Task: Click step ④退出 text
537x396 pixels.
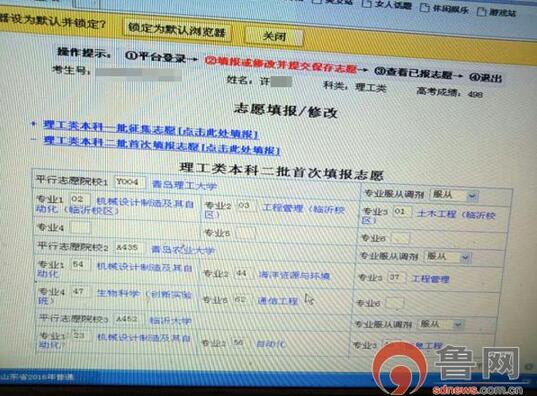Action: click(485, 77)
